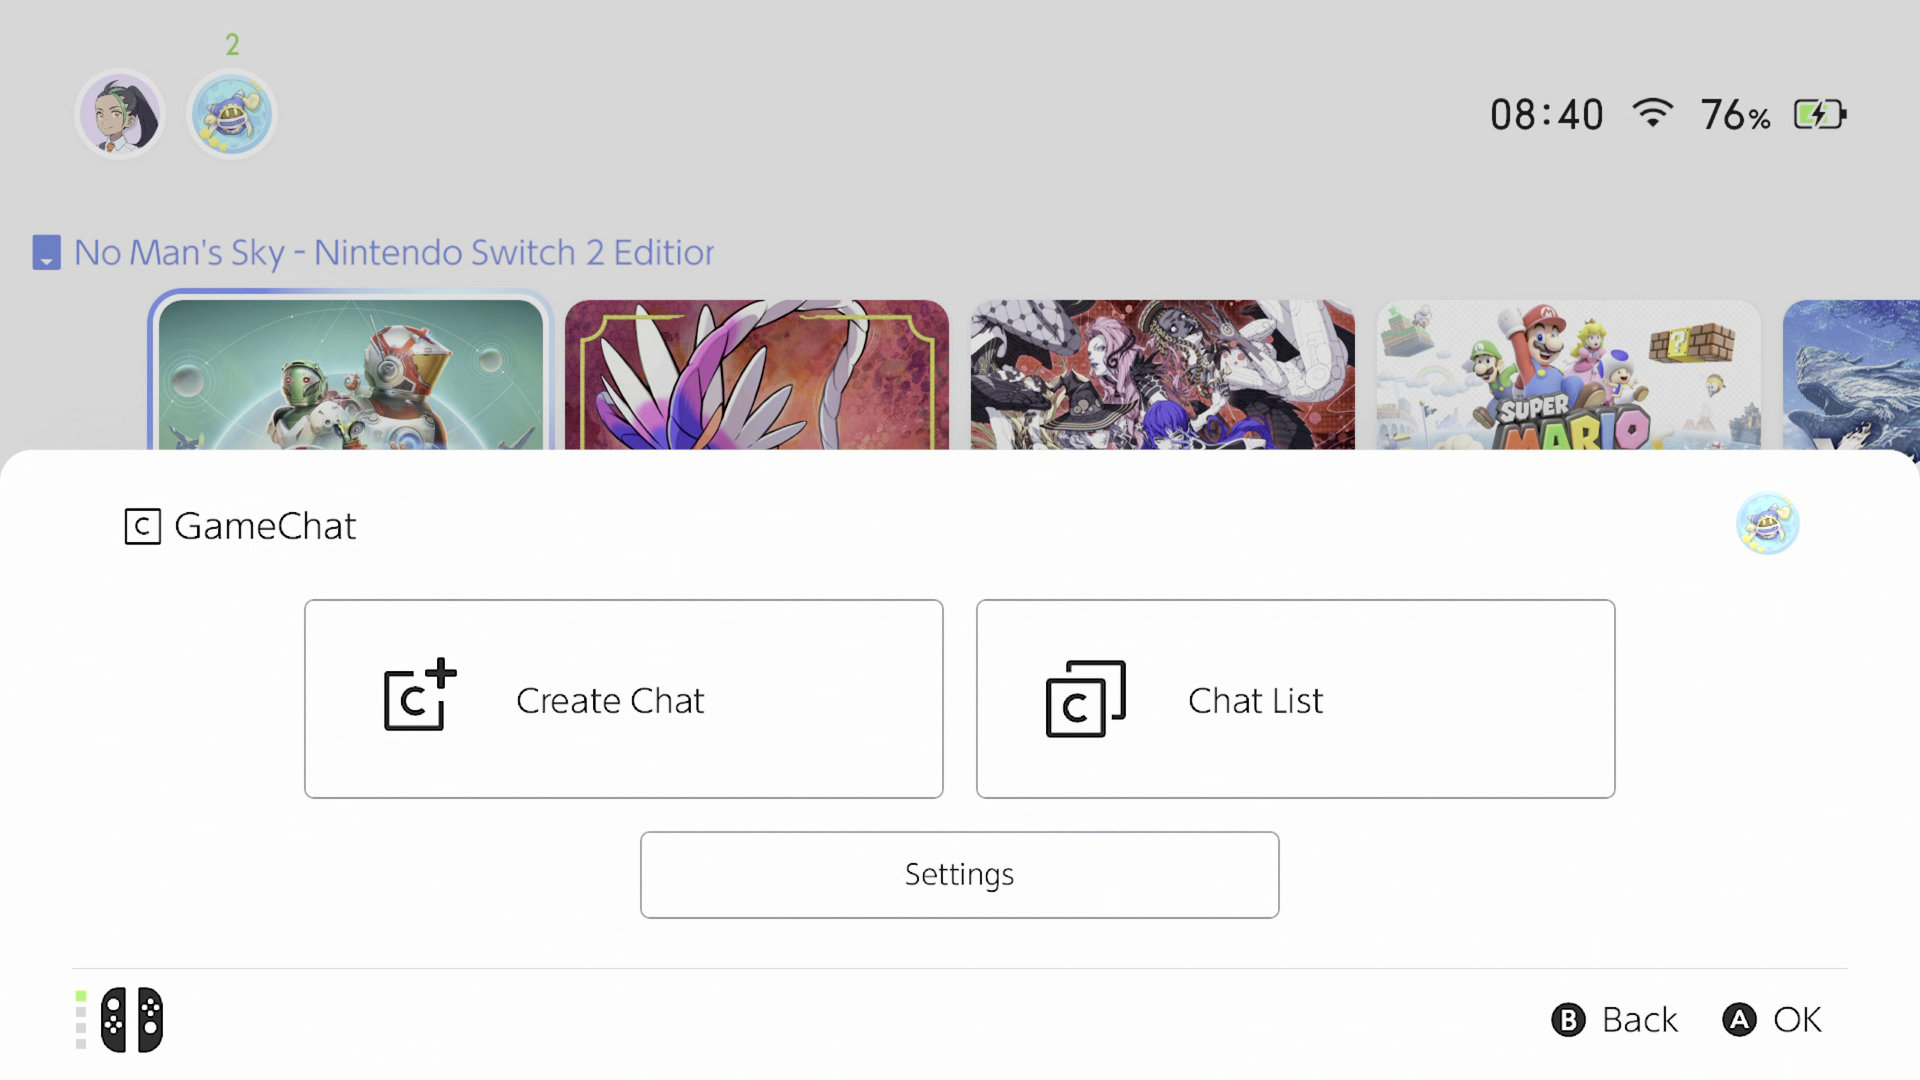Select the Magolor avatar in GameChat panel

(1767, 523)
